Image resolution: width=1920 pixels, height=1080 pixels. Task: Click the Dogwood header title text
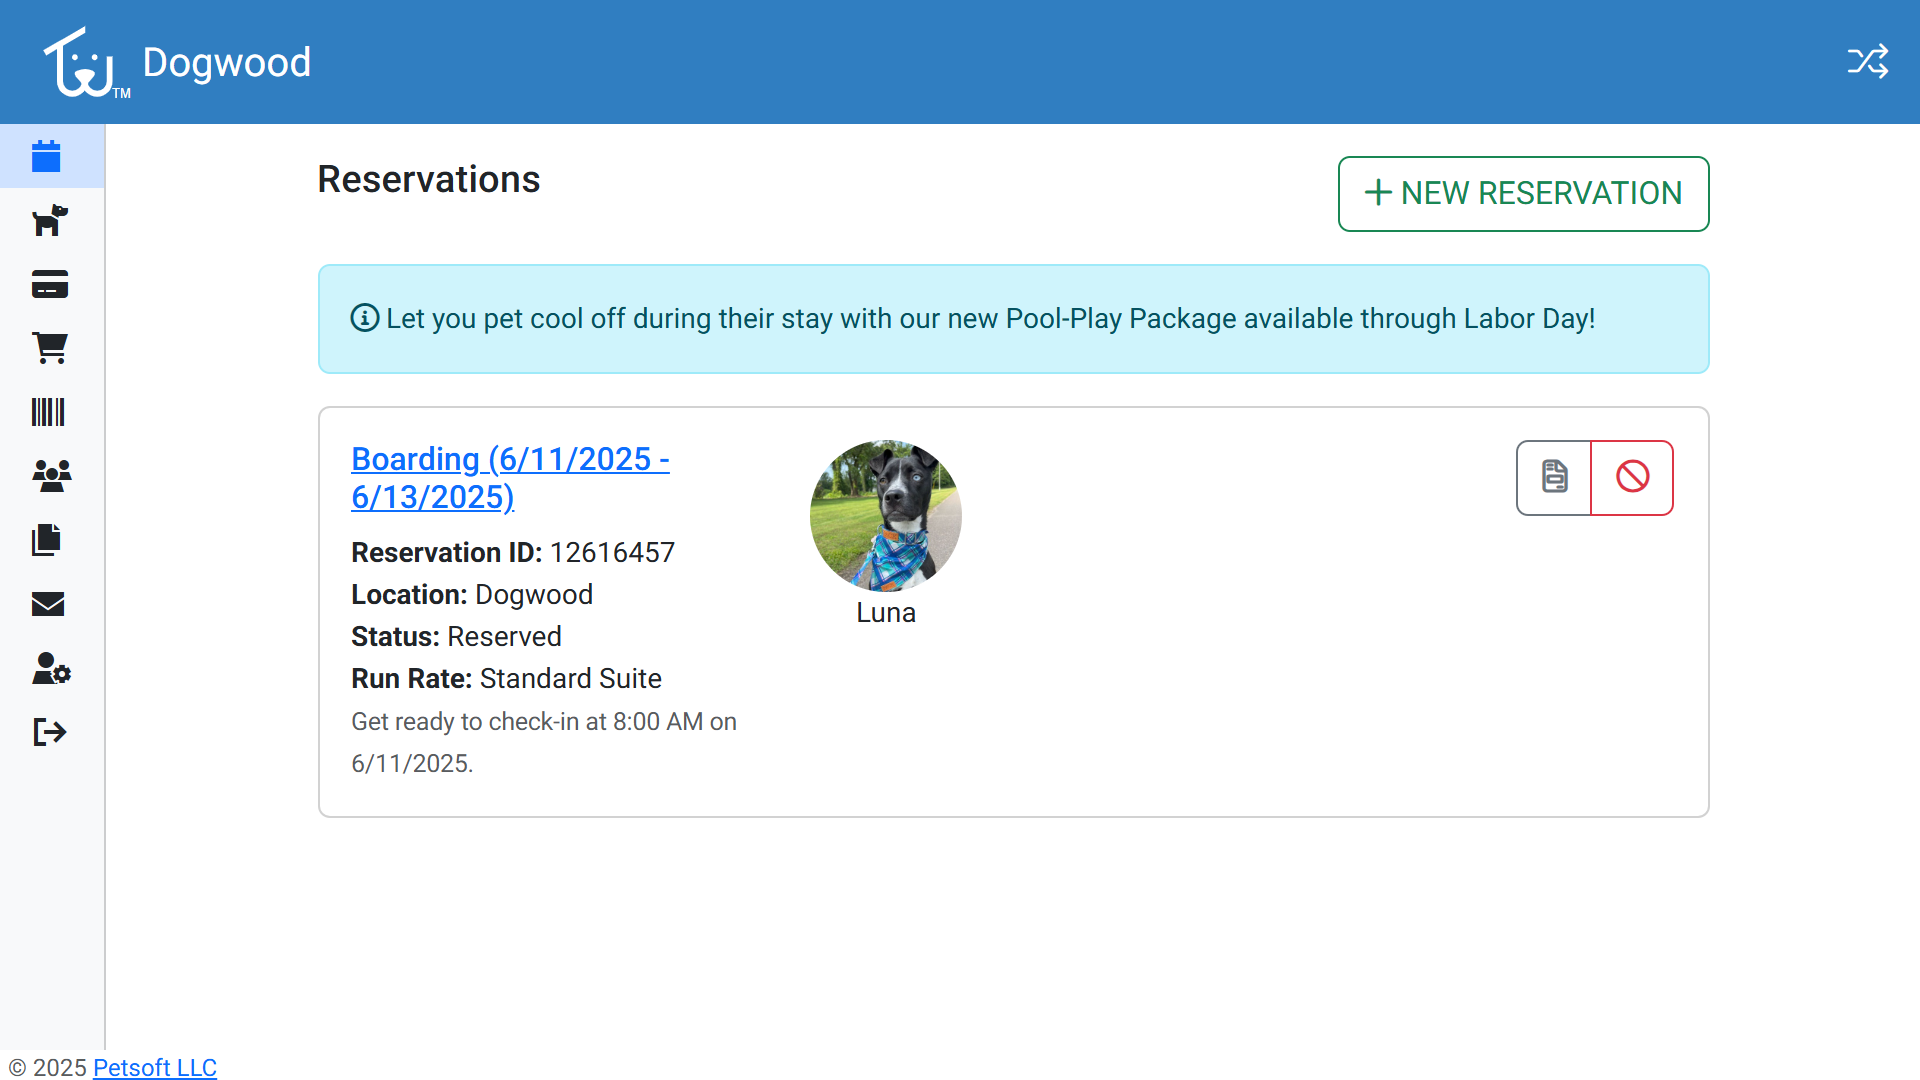point(227,62)
